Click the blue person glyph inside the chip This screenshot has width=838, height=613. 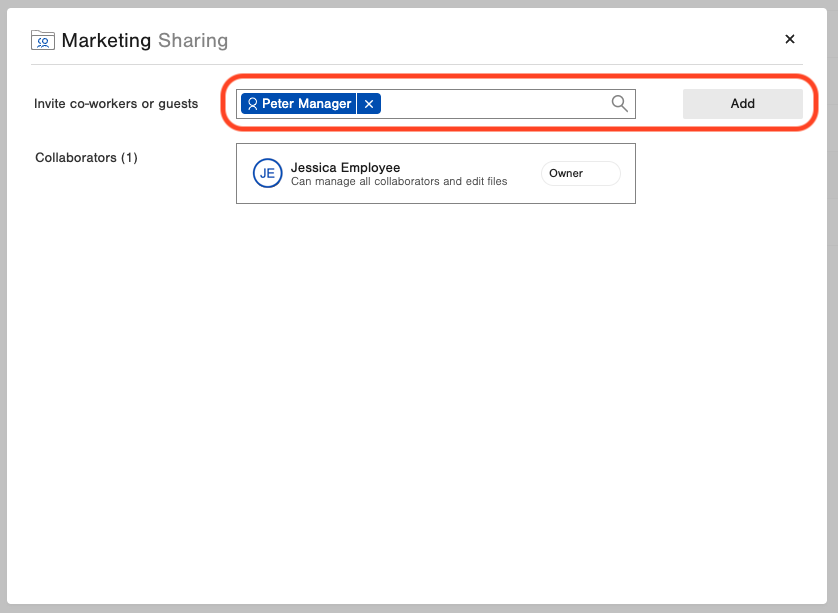click(x=253, y=103)
